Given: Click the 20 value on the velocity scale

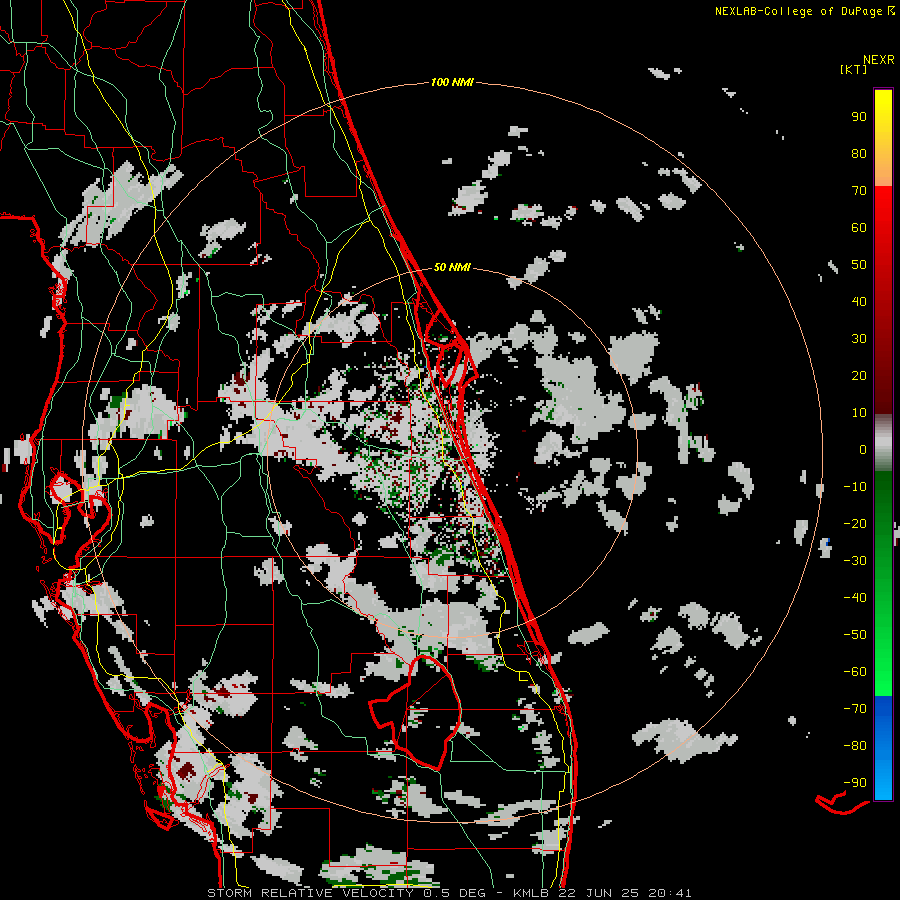Looking at the screenshot, I should point(859,376).
